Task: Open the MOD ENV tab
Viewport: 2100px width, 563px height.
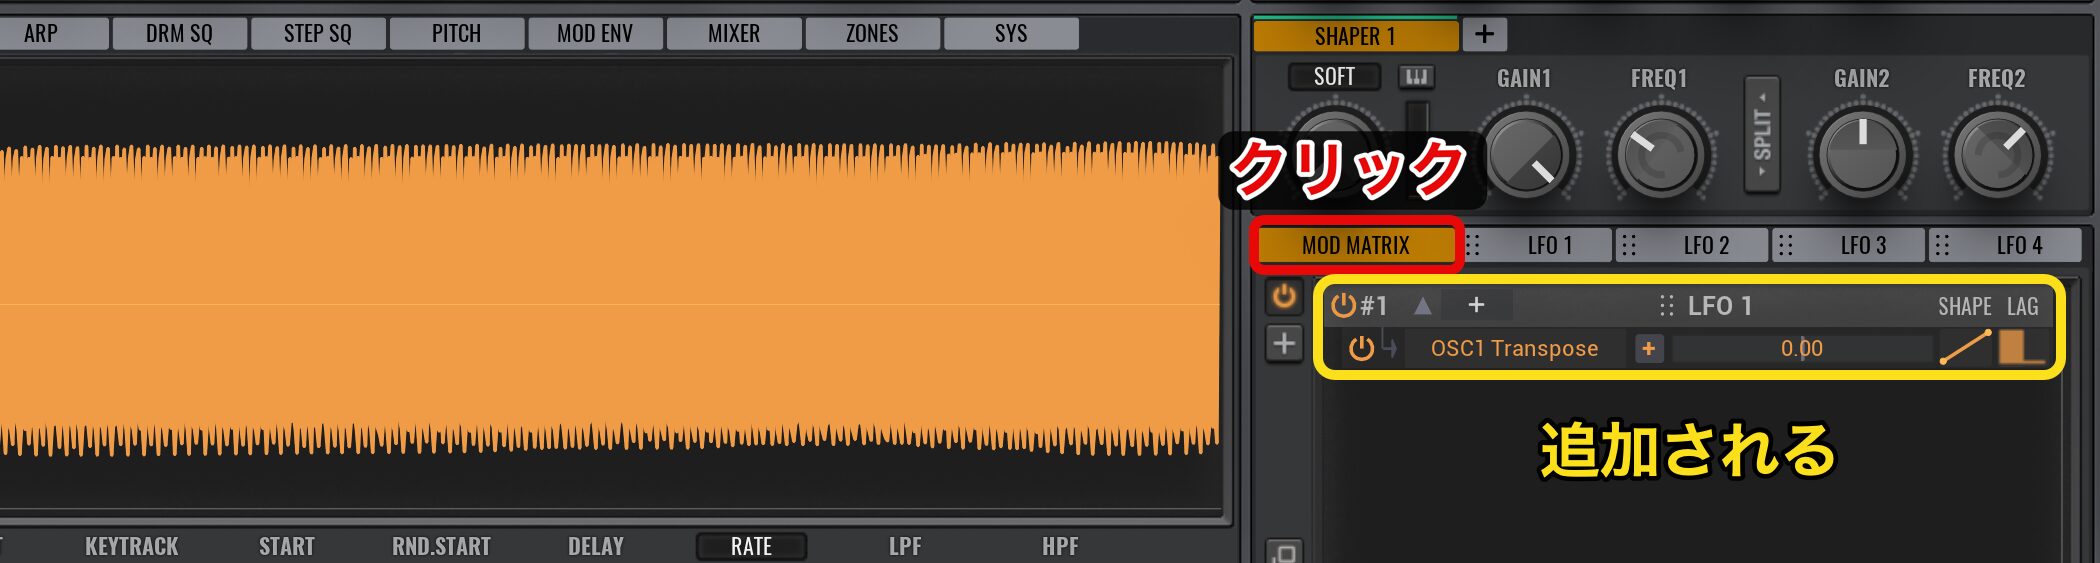Action: 595,34
